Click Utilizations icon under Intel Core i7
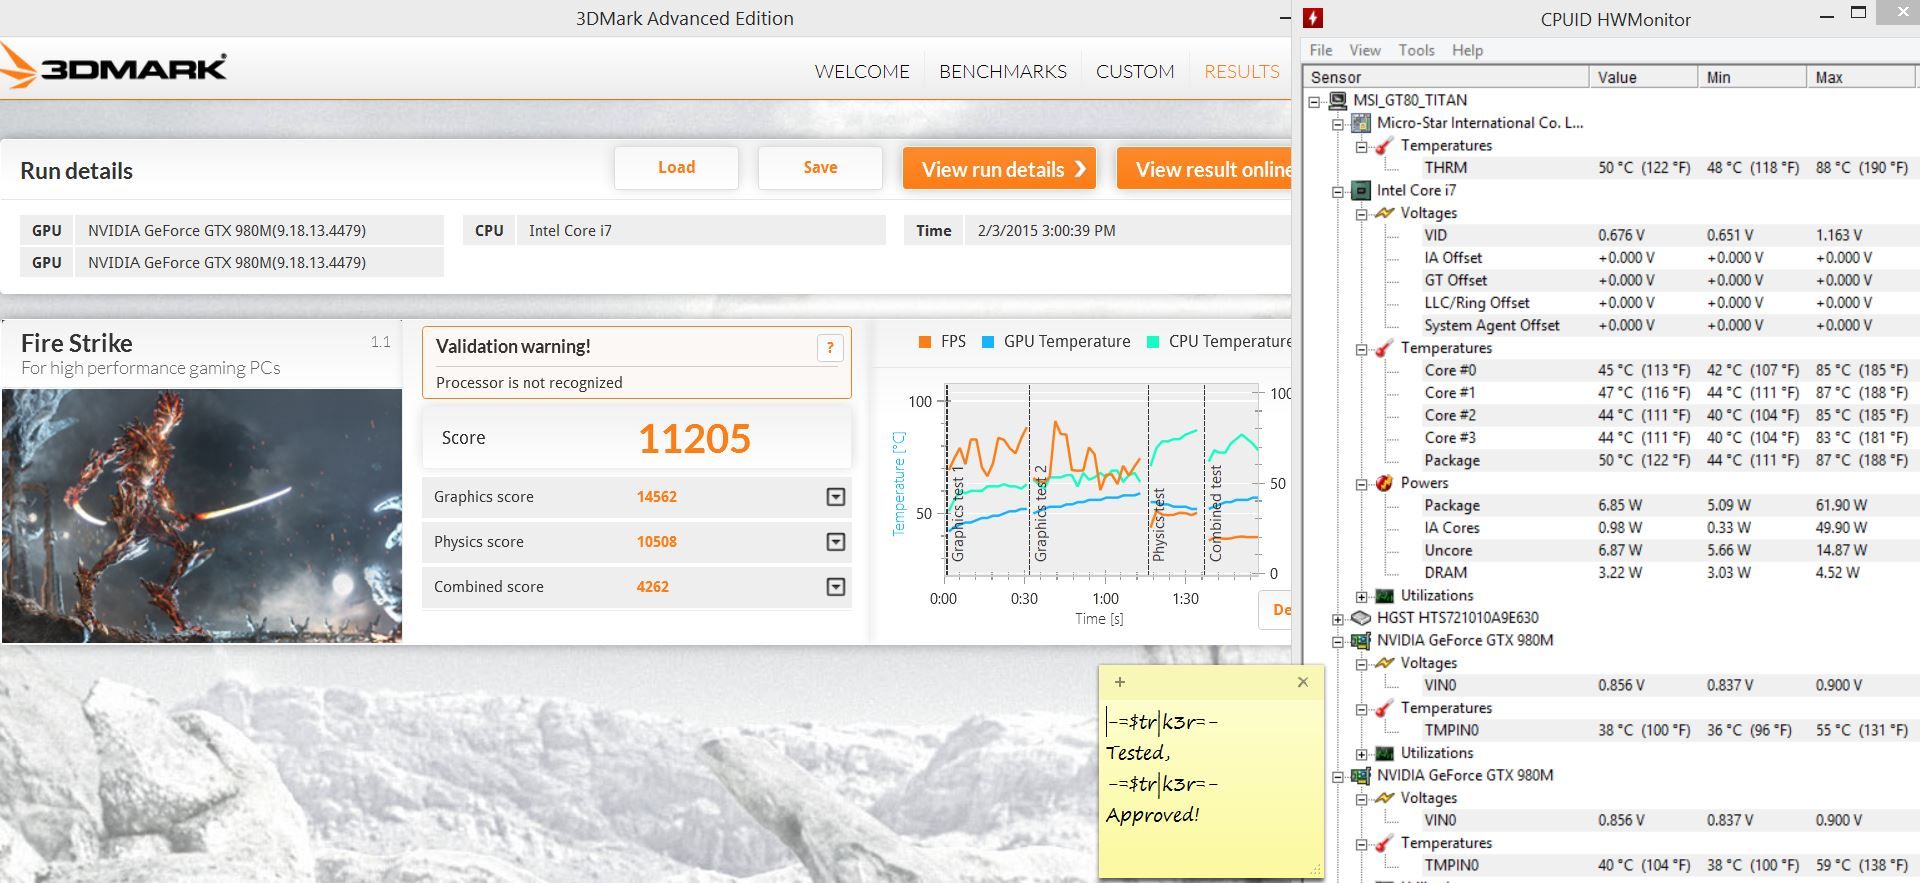The width and height of the screenshot is (1920, 883). pyautogui.click(x=1385, y=596)
